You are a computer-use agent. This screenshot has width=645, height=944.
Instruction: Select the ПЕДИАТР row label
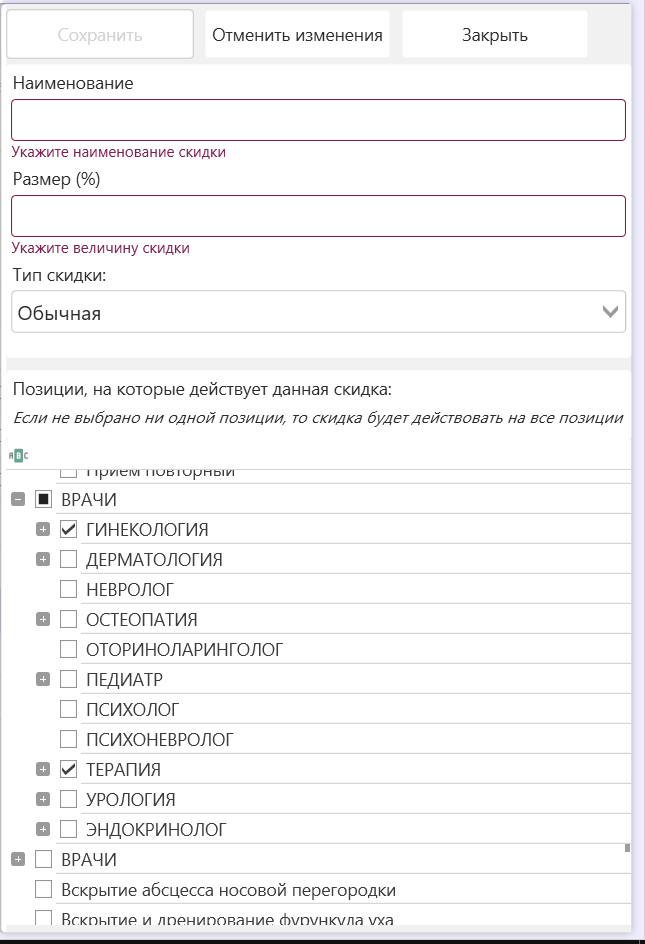(125, 680)
